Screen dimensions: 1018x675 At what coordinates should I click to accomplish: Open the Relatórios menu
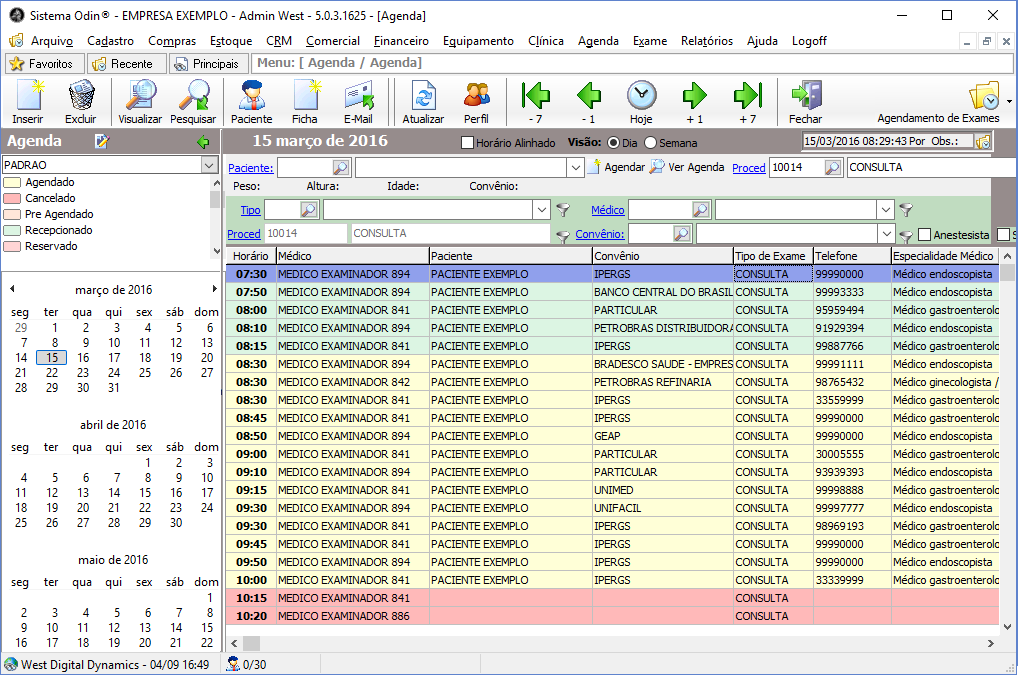[707, 41]
